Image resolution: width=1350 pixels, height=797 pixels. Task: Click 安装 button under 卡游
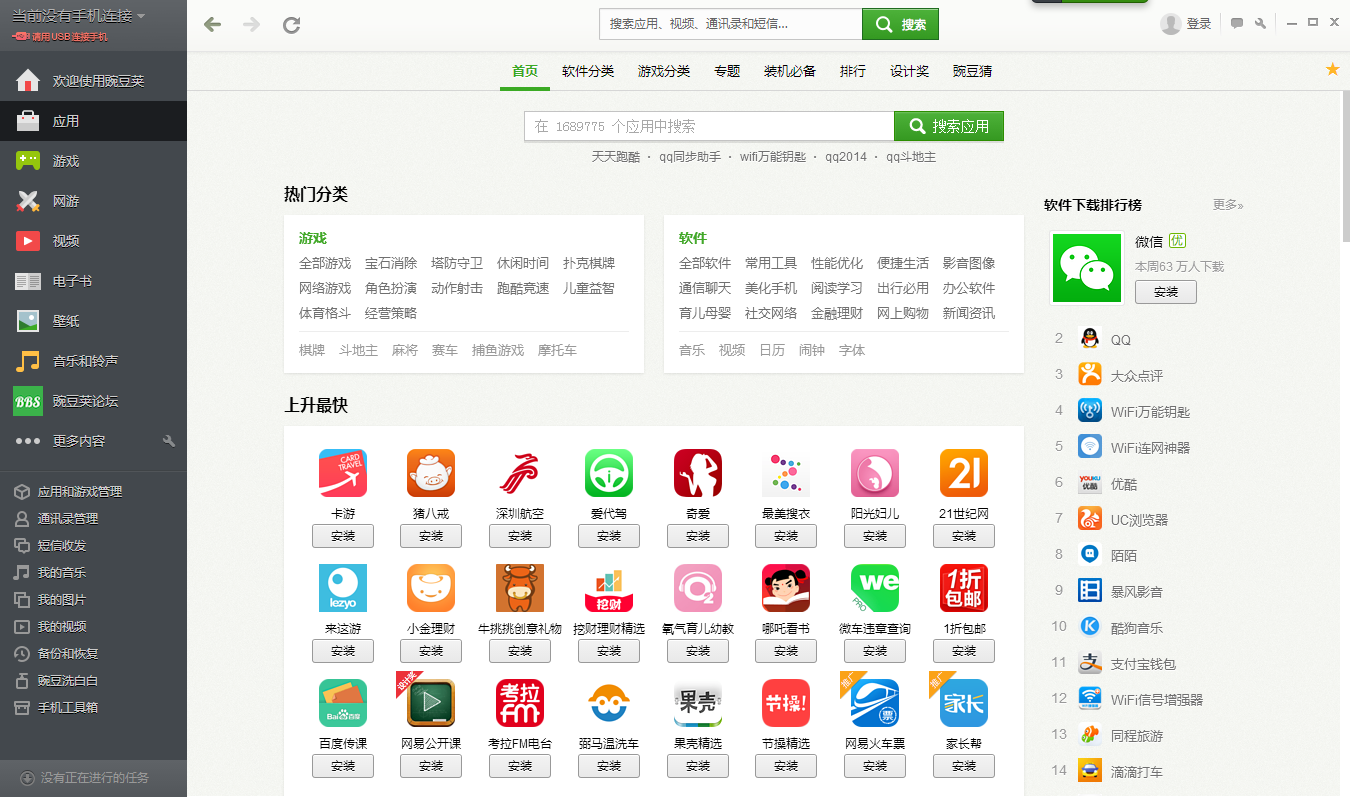pos(343,536)
